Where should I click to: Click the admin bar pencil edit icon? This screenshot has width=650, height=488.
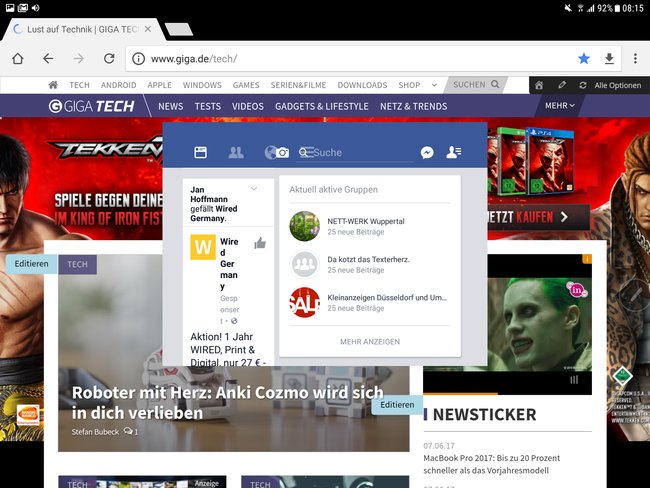(x=562, y=85)
